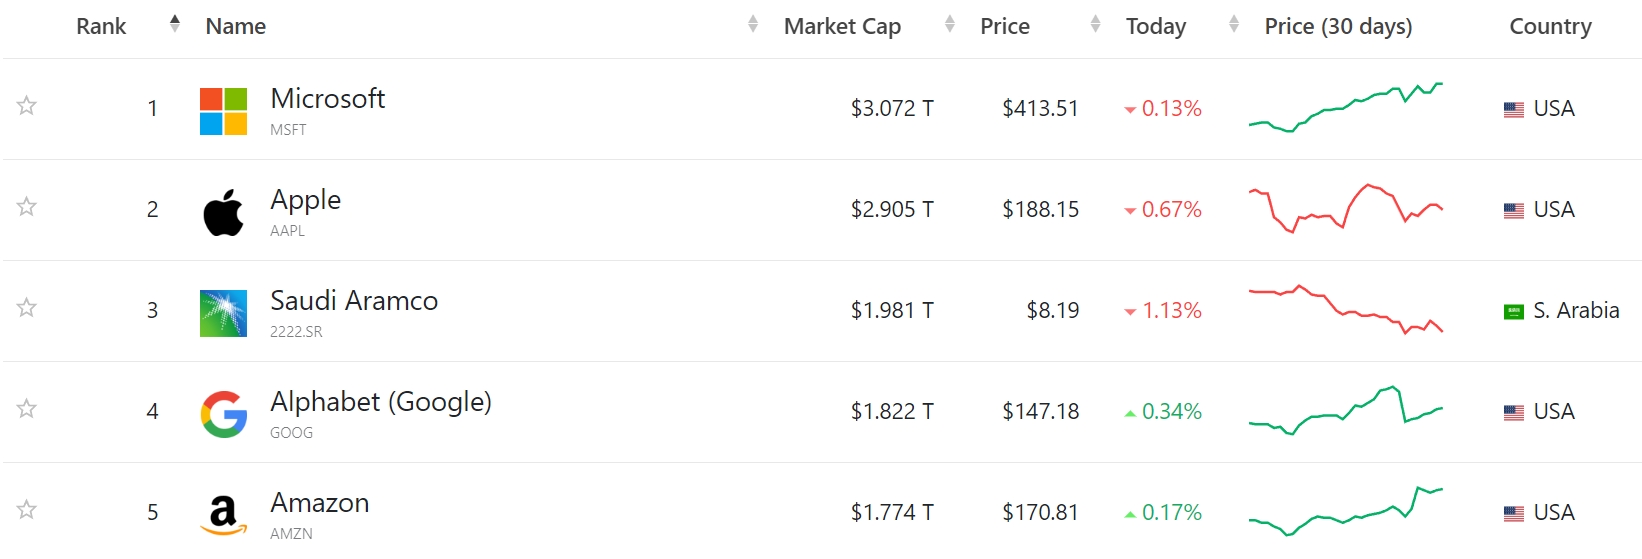This screenshot has width=1642, height=559.
Task: Click Apple's 30-day price sparkline
Action: pyautogui.click(x=1345, y=208)
